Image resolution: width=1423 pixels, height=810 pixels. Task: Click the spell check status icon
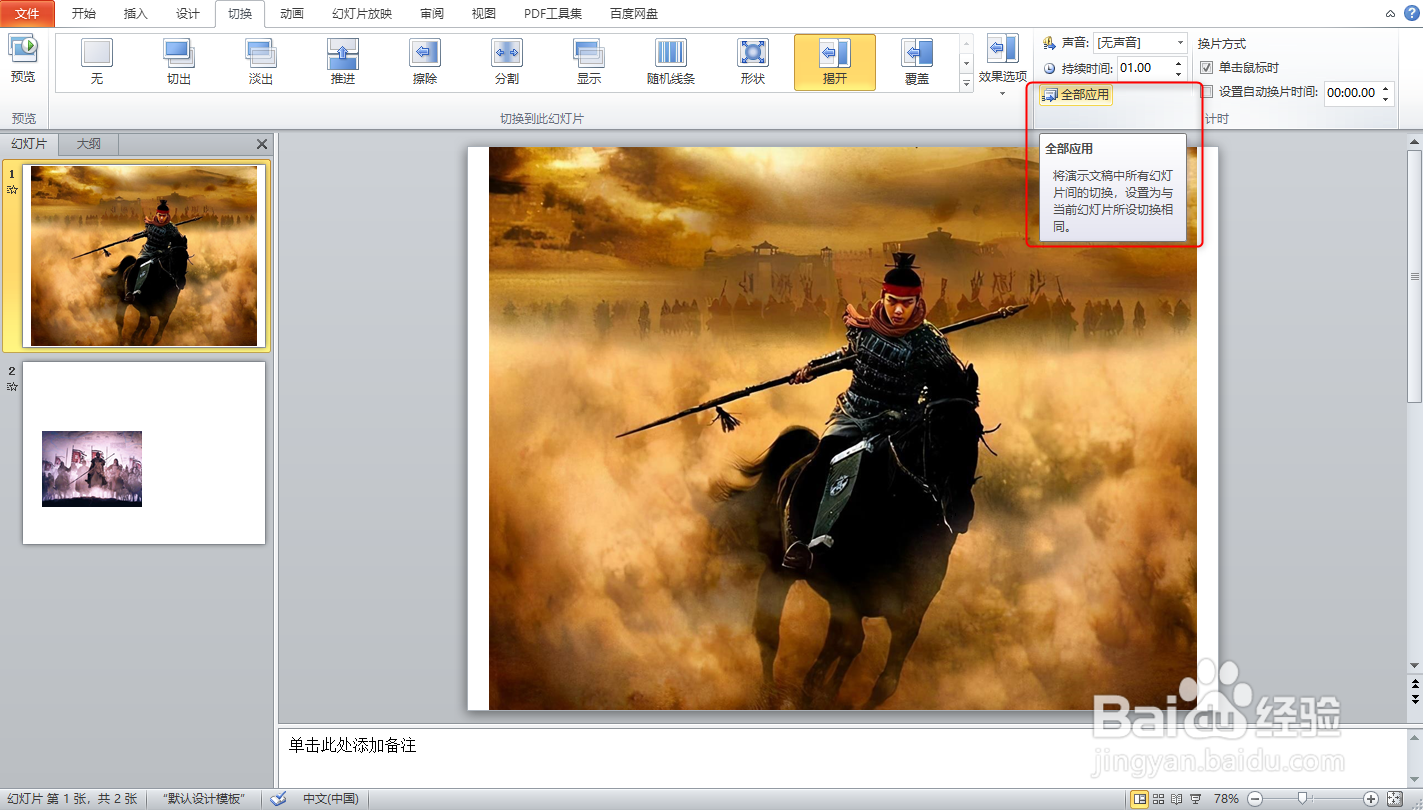tap(279, 799)
